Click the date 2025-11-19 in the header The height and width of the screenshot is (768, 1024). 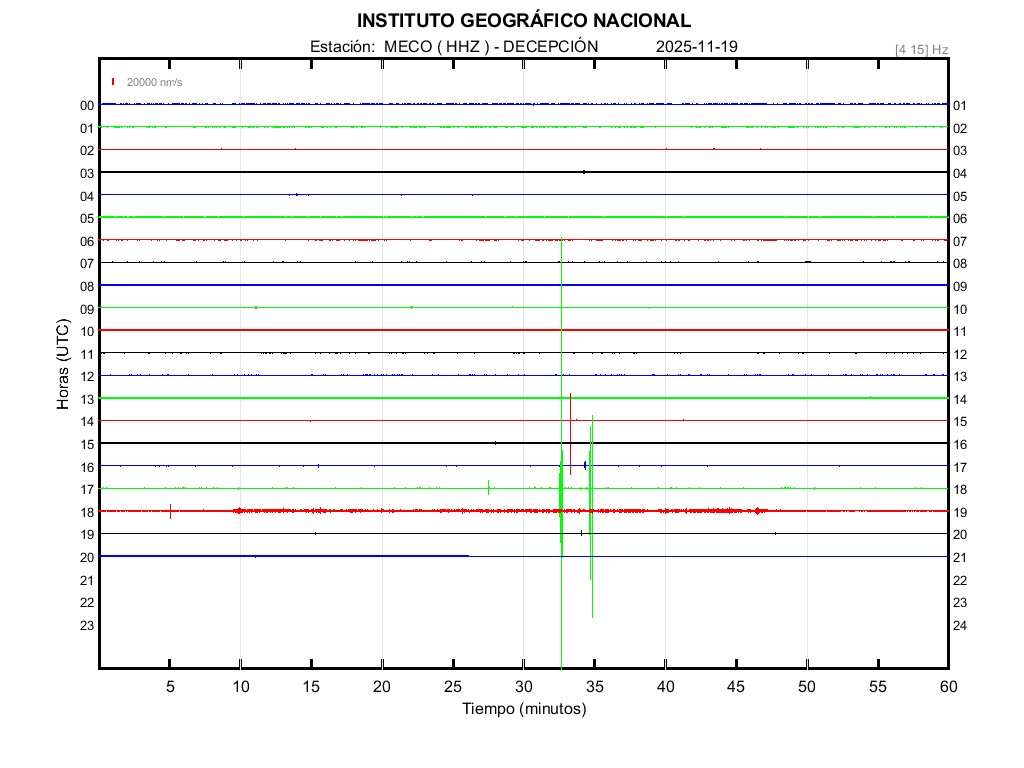697,47
